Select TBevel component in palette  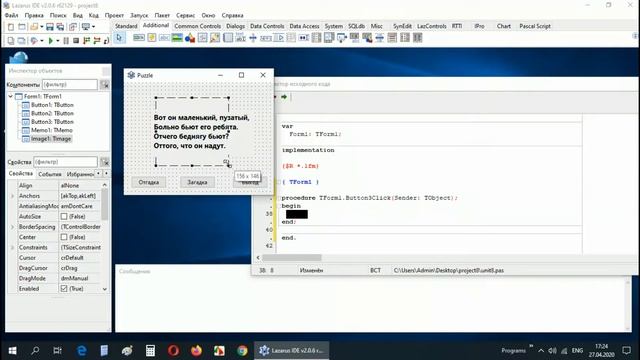pos(202,38)
